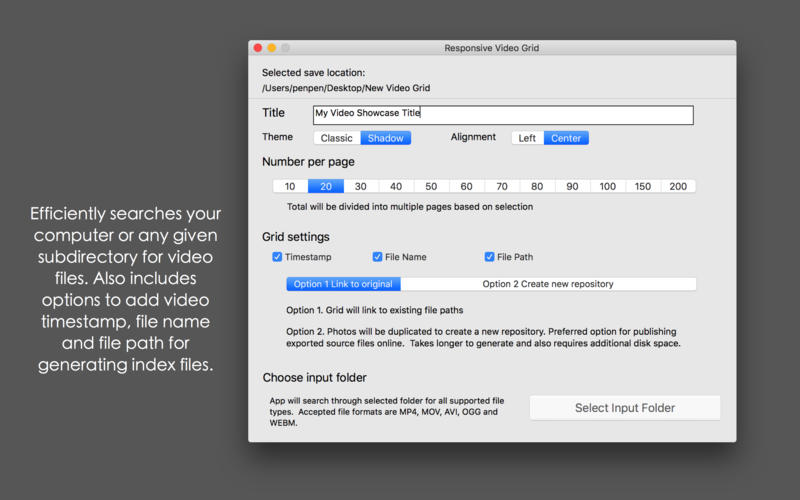Image resolution: width=800 pixels, height=500 pixels.
Task: Click the Title text input field
Action: click(503, 115)
